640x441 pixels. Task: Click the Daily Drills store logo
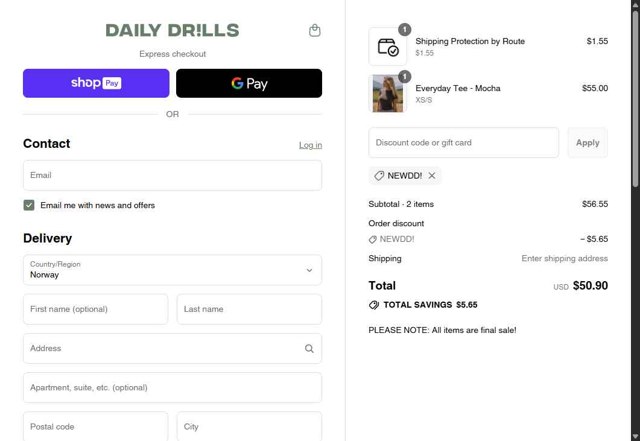[172, 30]
